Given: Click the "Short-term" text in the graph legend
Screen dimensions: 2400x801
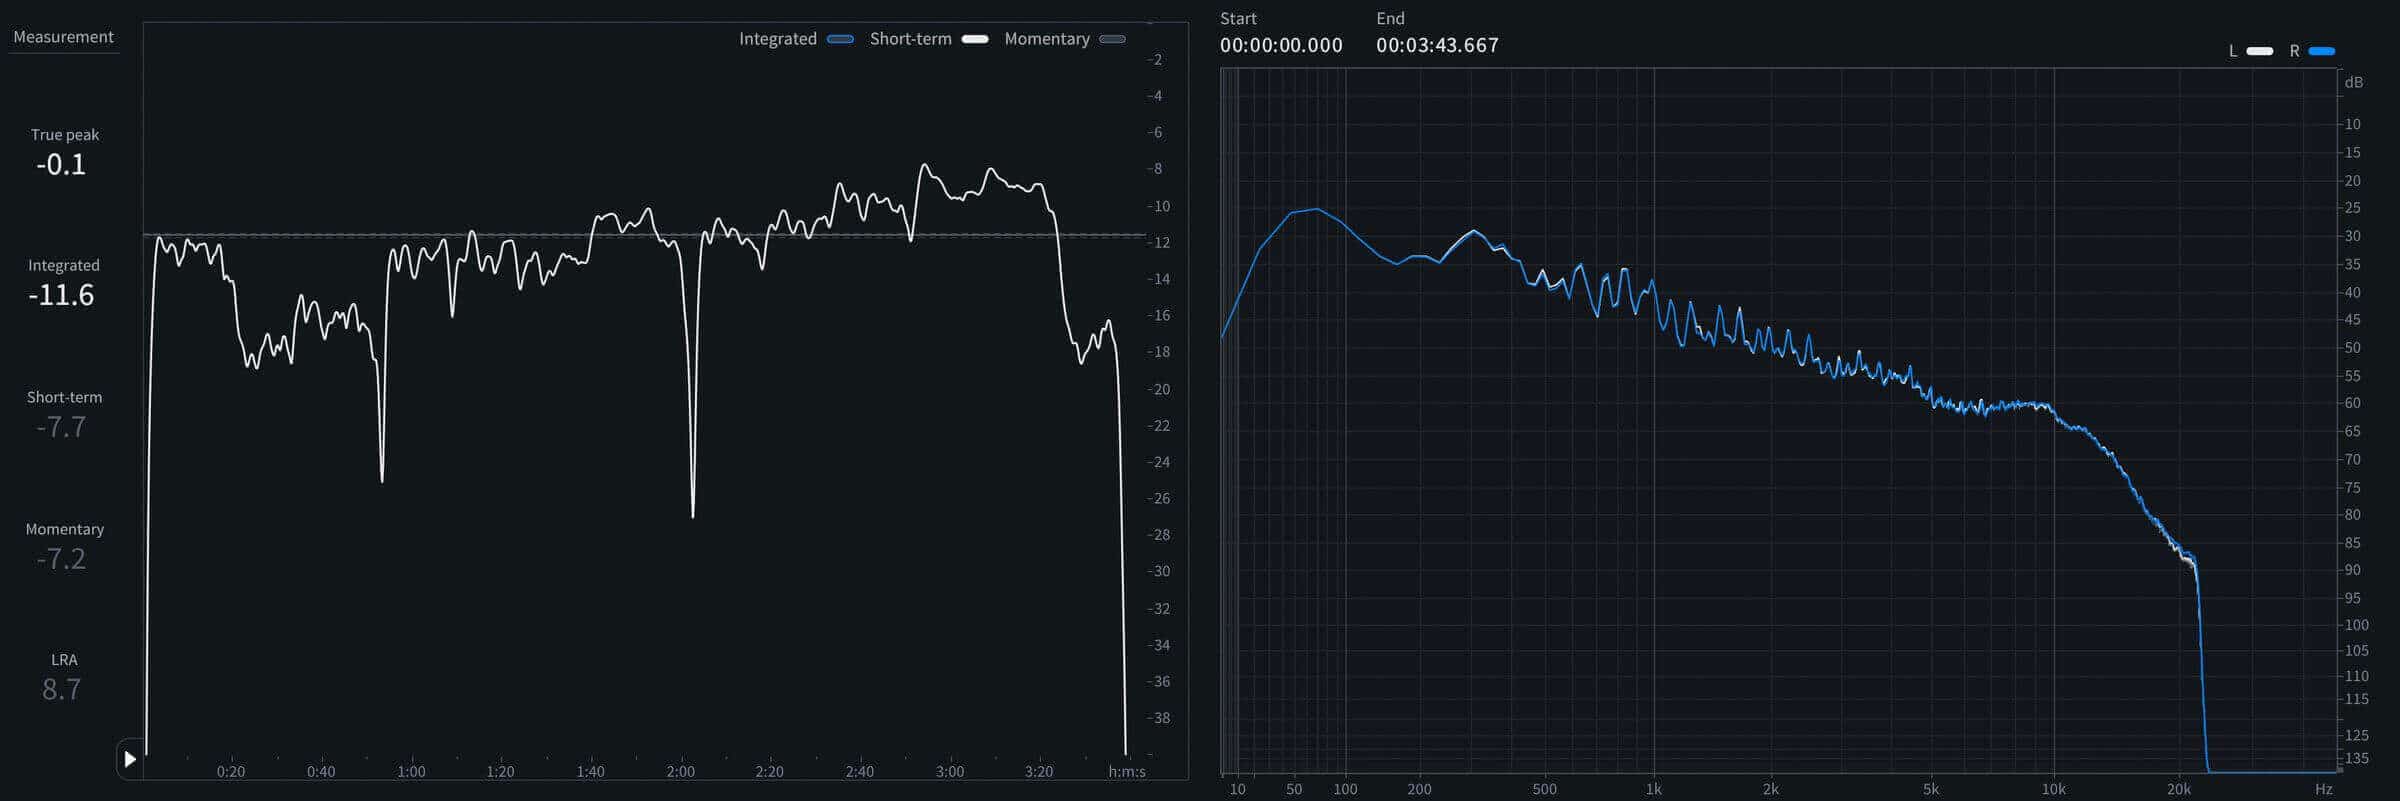Looking at the screenshot, I should click(x=910, y=39).
